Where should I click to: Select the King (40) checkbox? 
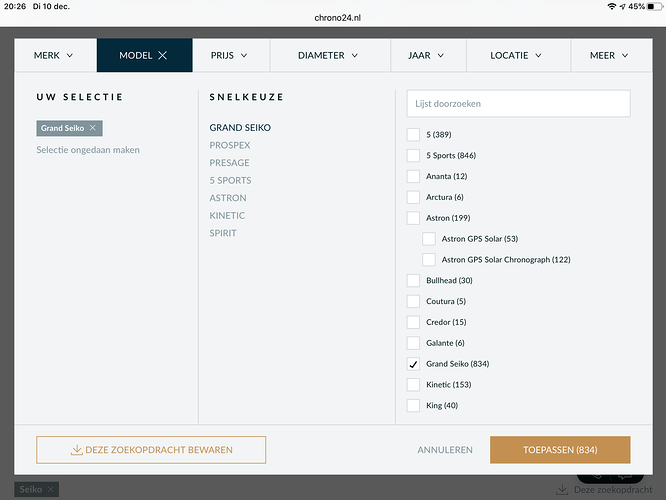[x=413, y=405]
